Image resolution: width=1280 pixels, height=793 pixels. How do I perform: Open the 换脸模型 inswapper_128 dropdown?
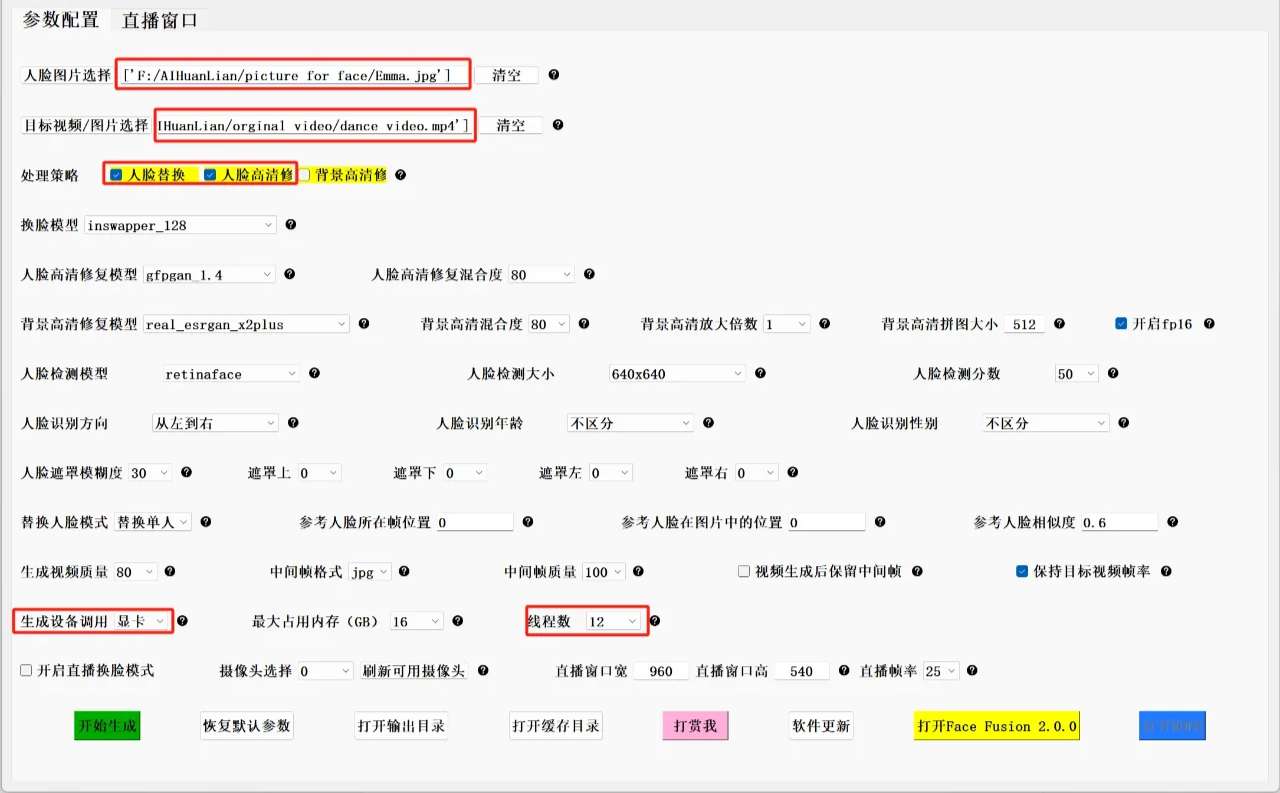pos(180,226)
